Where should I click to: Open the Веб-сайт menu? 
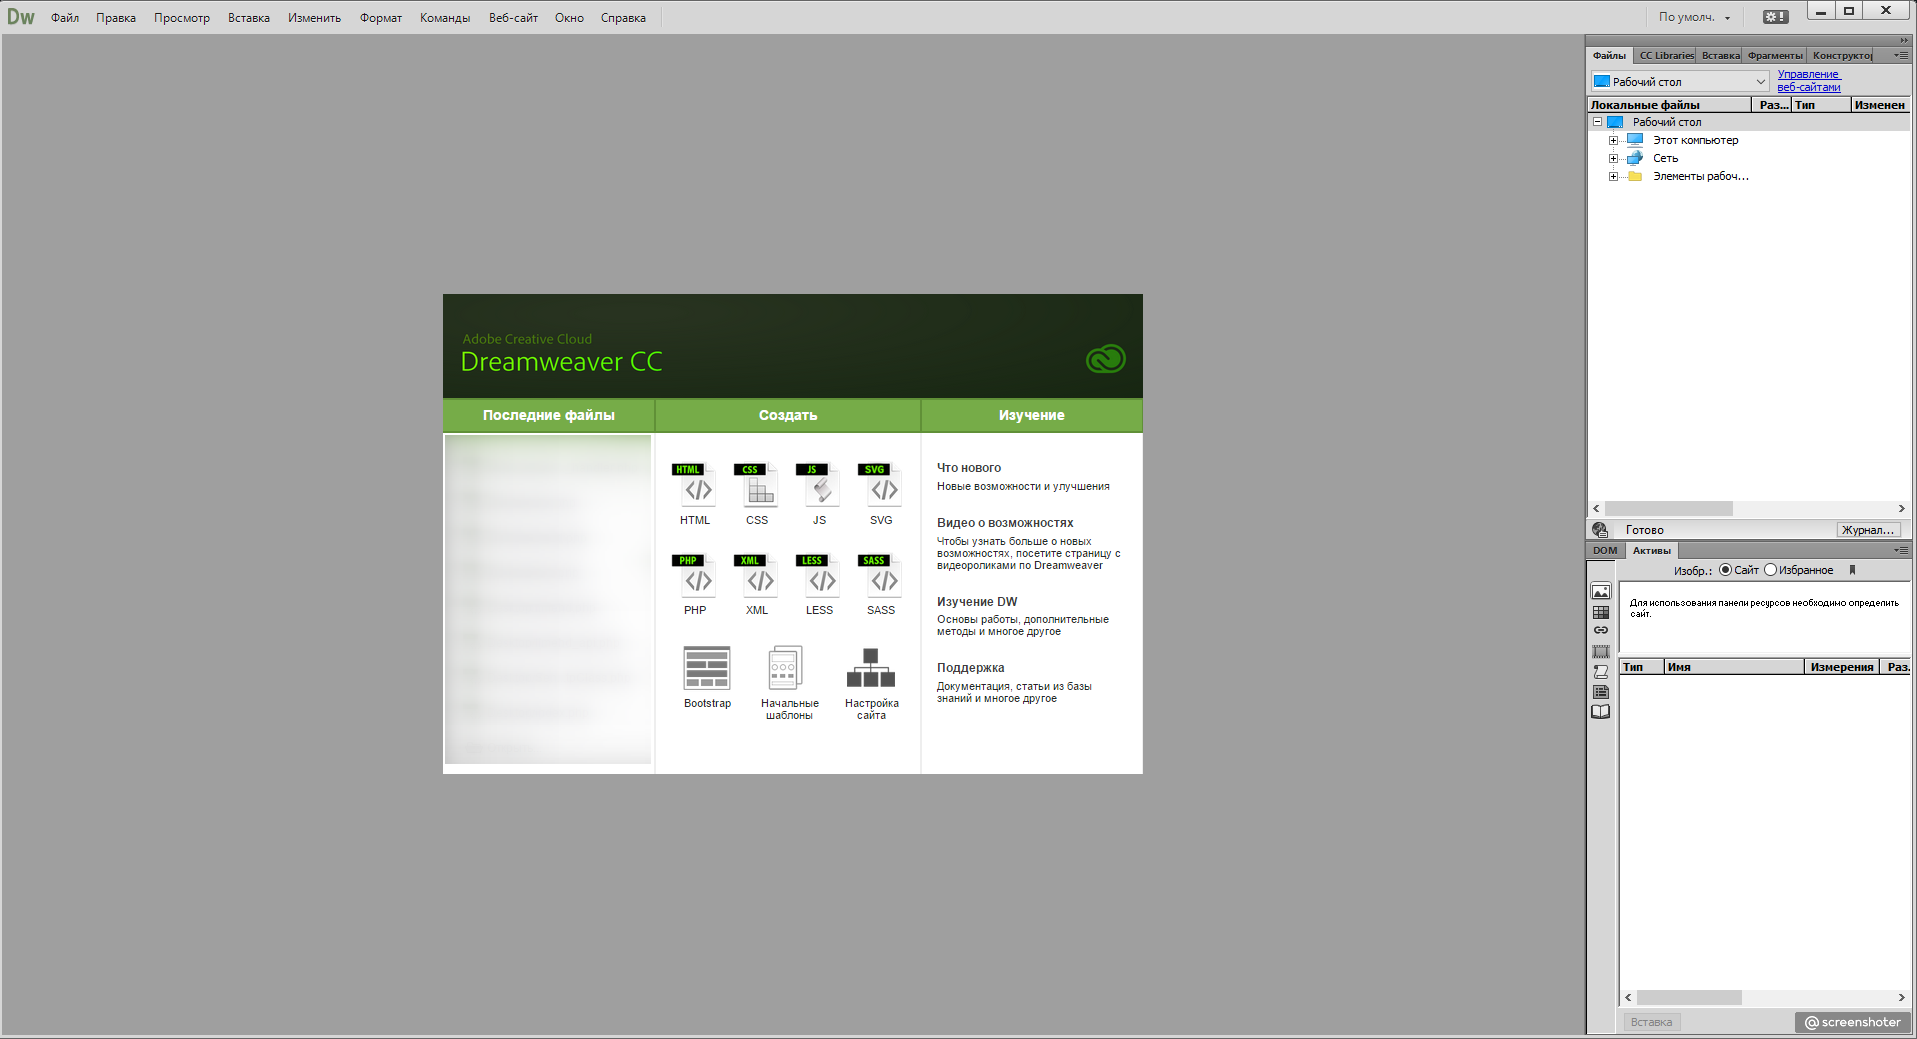[x=513, y=18]
